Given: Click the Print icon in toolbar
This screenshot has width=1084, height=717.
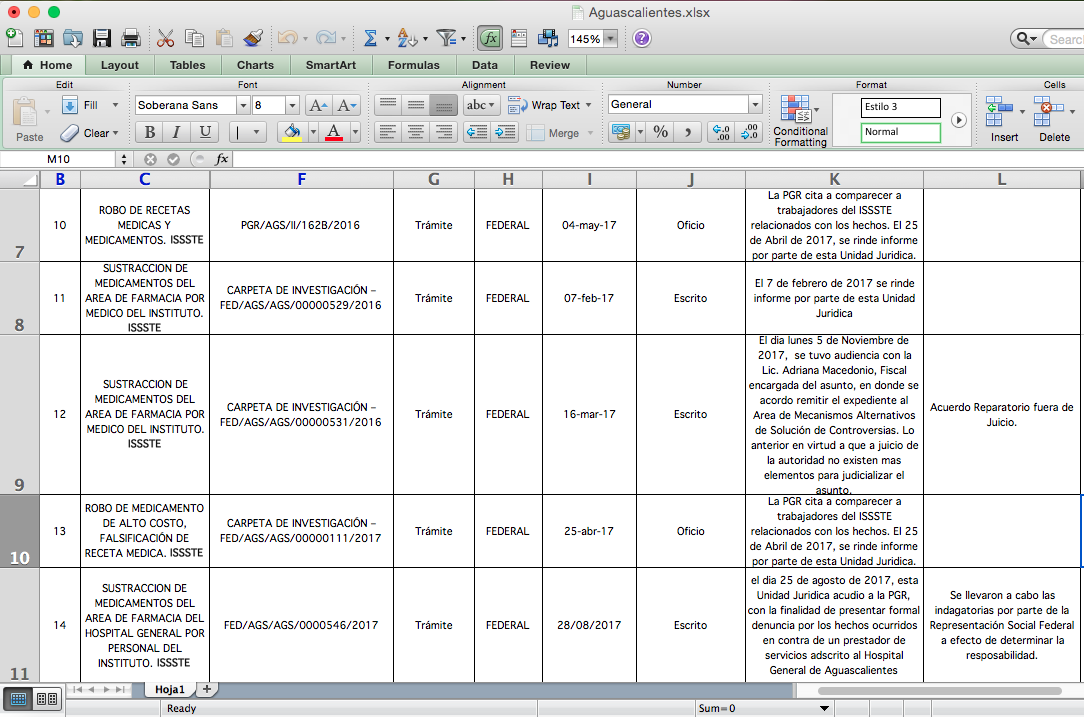Looking at the screenshot, I should pos(130,38).
